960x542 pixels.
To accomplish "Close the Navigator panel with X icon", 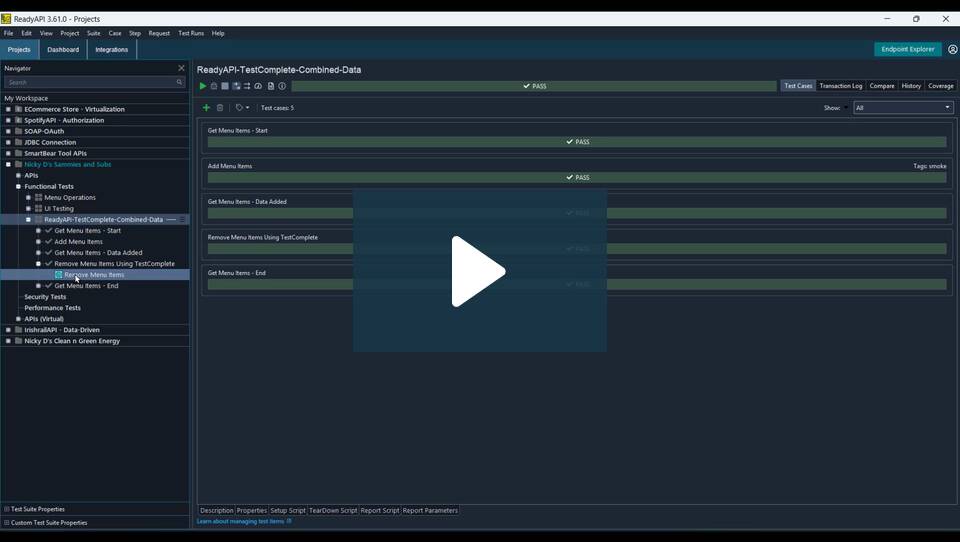I will click(181, 68).
